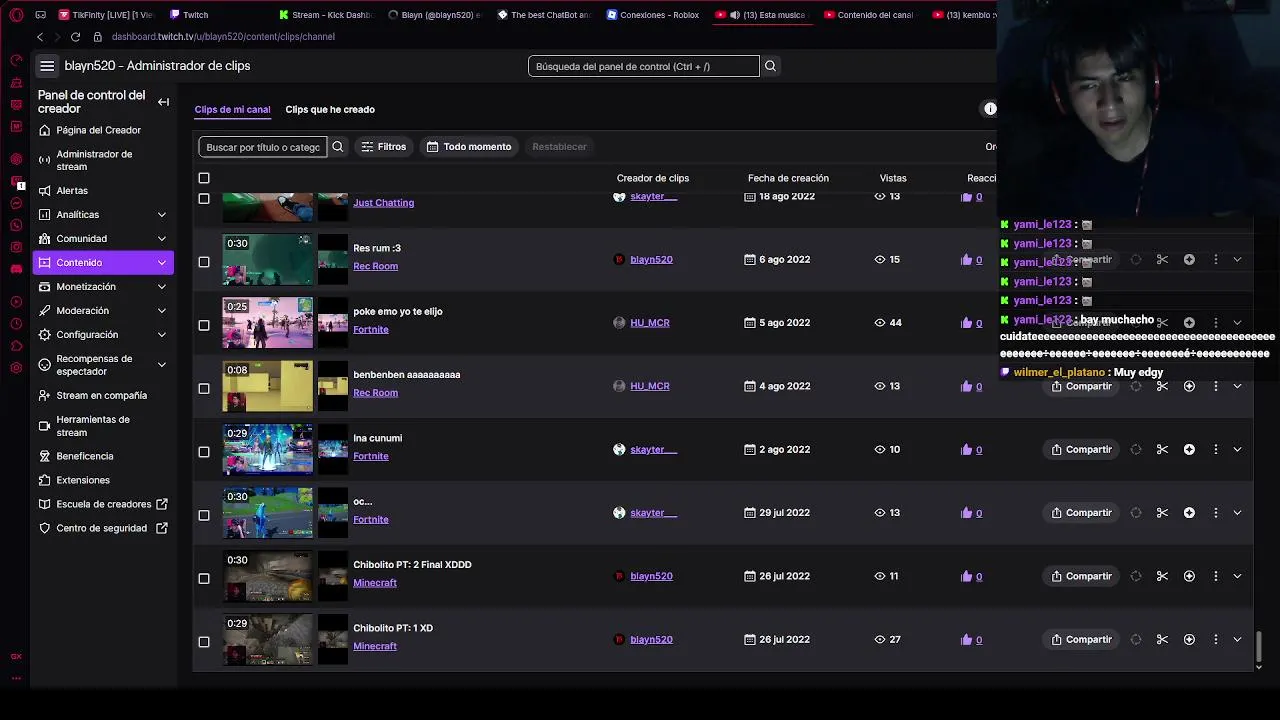Click thumbs-up icon for poke emo yo te elijo
This screenshot has width=1280, height=720.
coord(966,323)
